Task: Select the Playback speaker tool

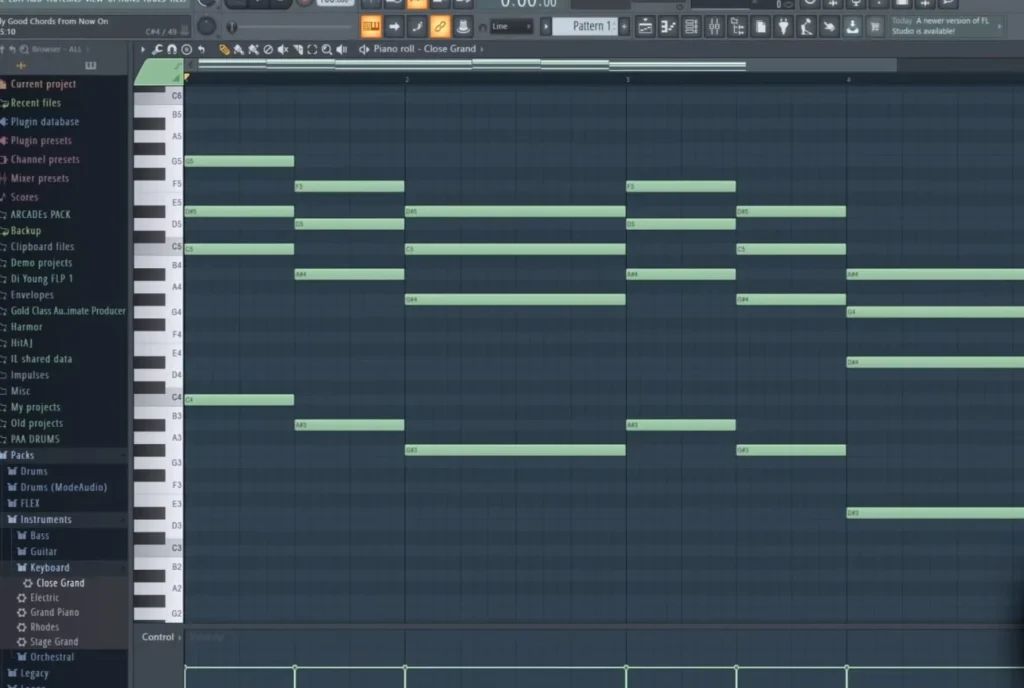Action: click(x=342, y=49)
